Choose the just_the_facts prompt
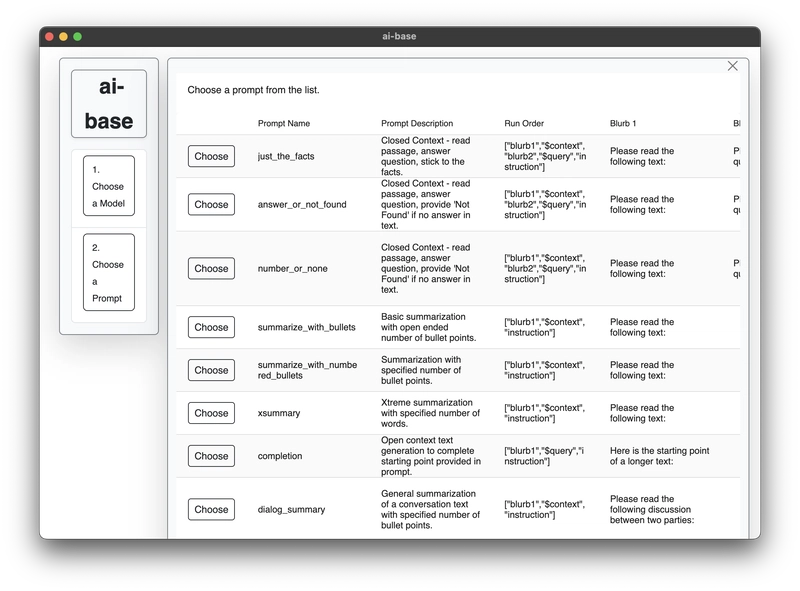The width and height of the screenshot is (800, 591). pos(211,156)
